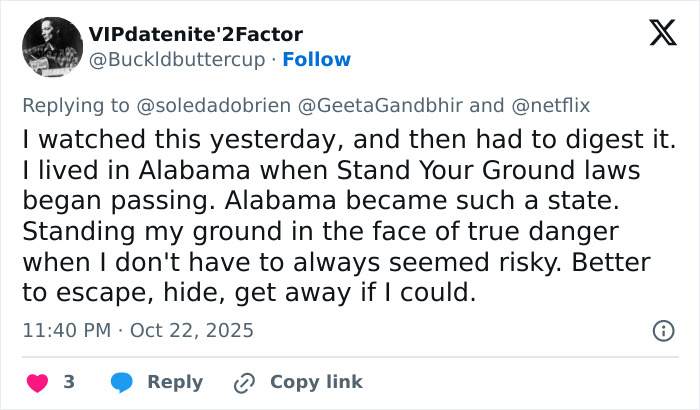Click VIPdatenite'2Factor display name
Viewport: 700px width, 410px height.
[195, 35]
